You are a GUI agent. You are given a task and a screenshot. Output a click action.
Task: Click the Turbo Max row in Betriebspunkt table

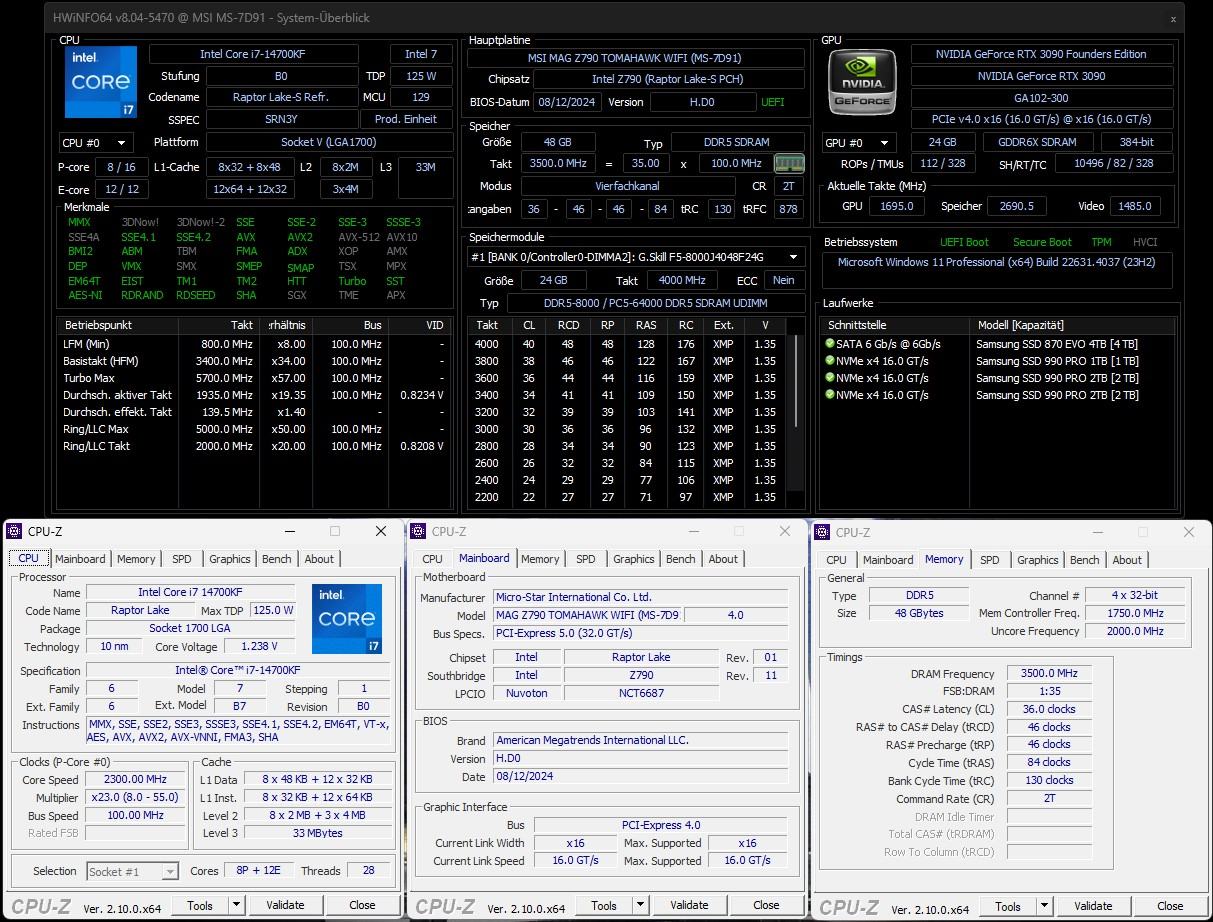(252, 378)
